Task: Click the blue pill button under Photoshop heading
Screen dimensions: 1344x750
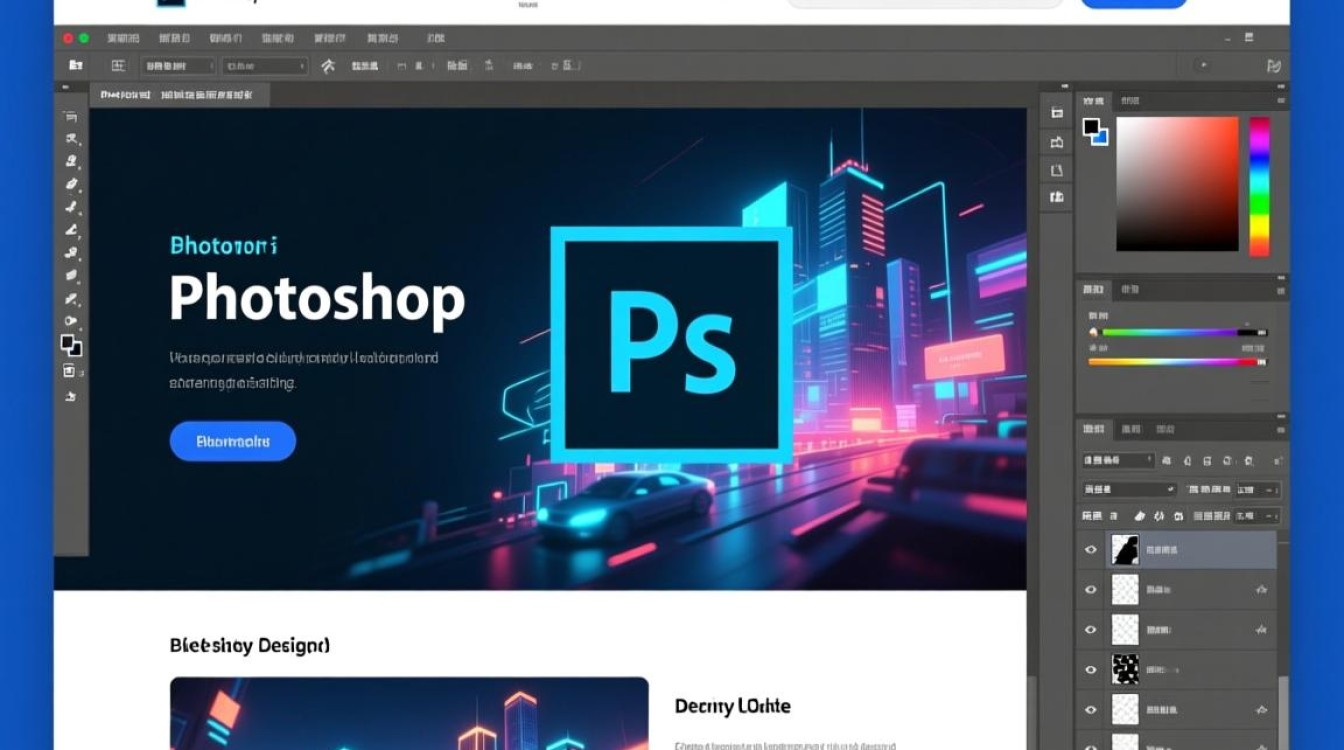Action: click(233, 441)
